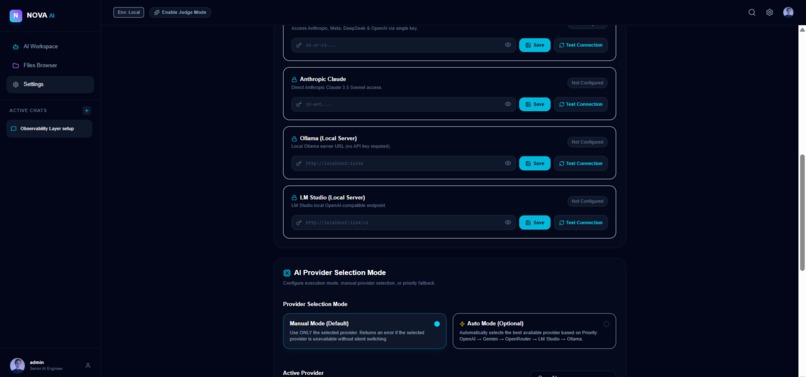Image resolution: width=806 pixels, height=377 pixels.
Task: Open search from the top bar icon
Action: pos(752,12)
